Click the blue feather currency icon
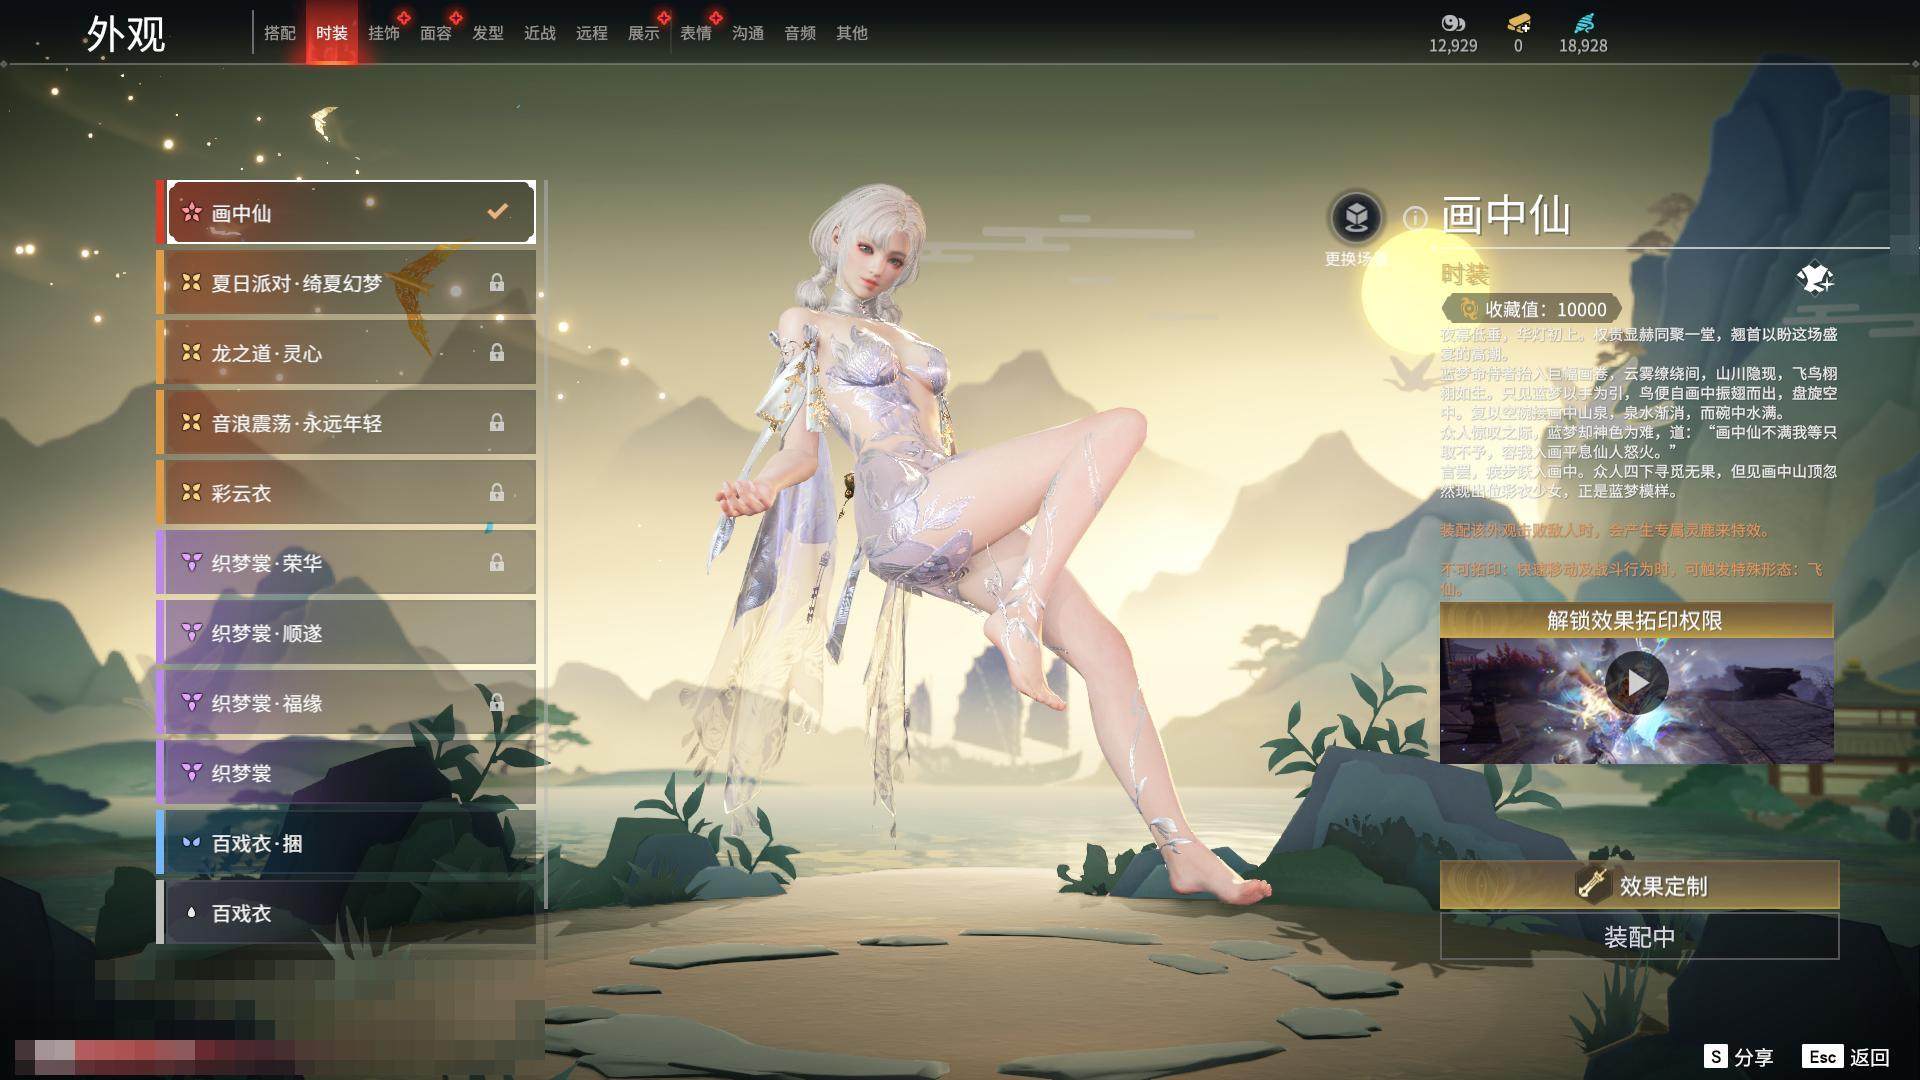This screenshot has width=1920, height=1080. point(1583,23)
